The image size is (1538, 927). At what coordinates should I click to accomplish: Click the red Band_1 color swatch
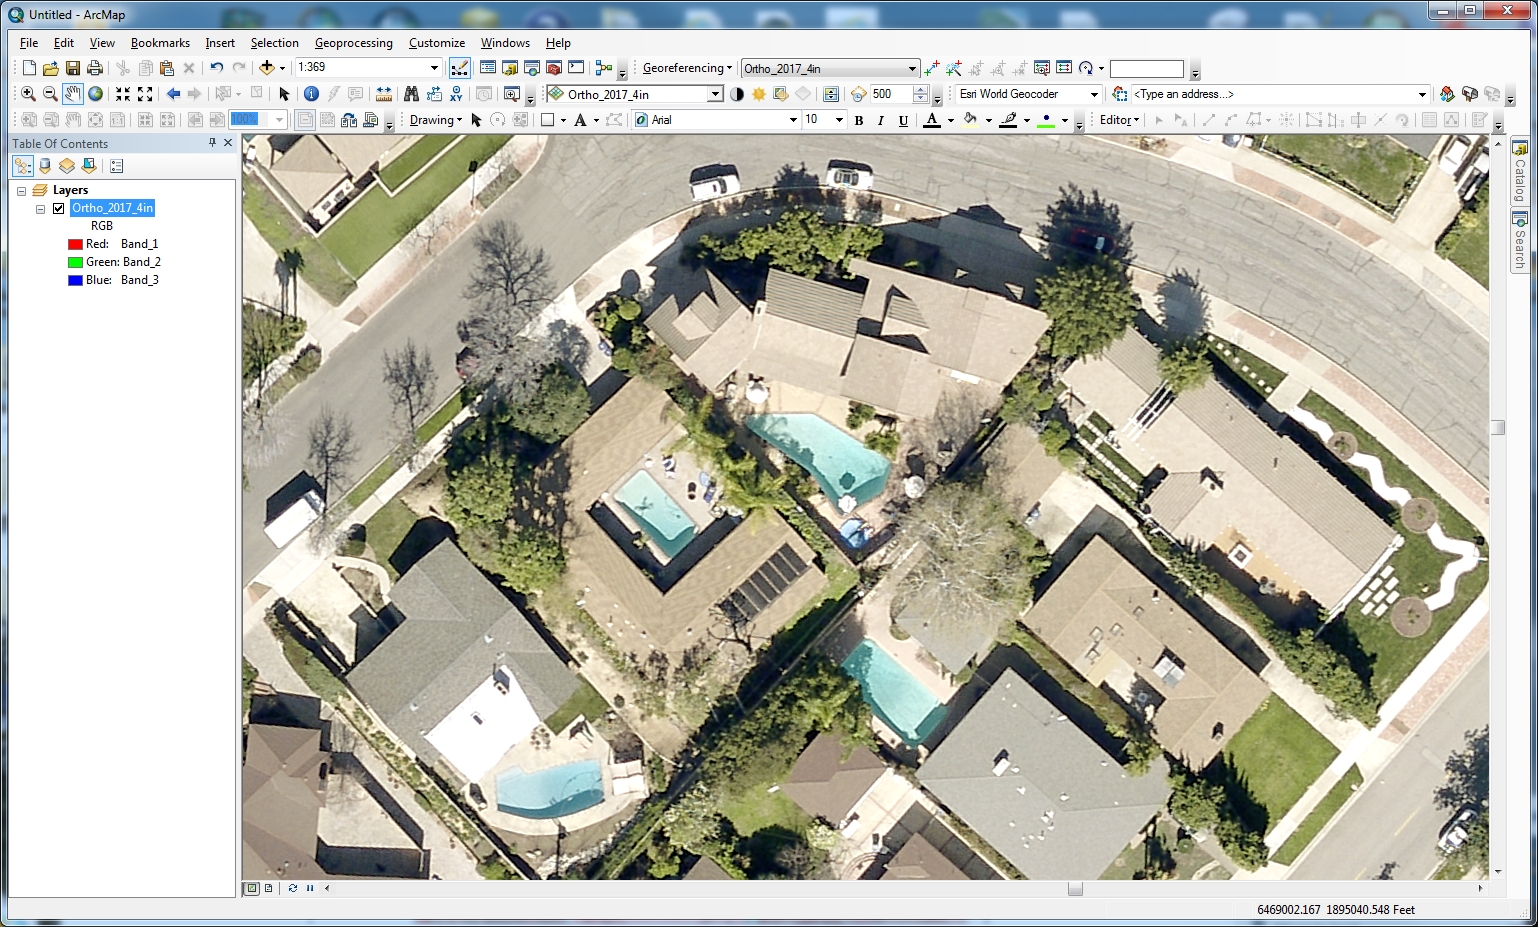point(75,244)
